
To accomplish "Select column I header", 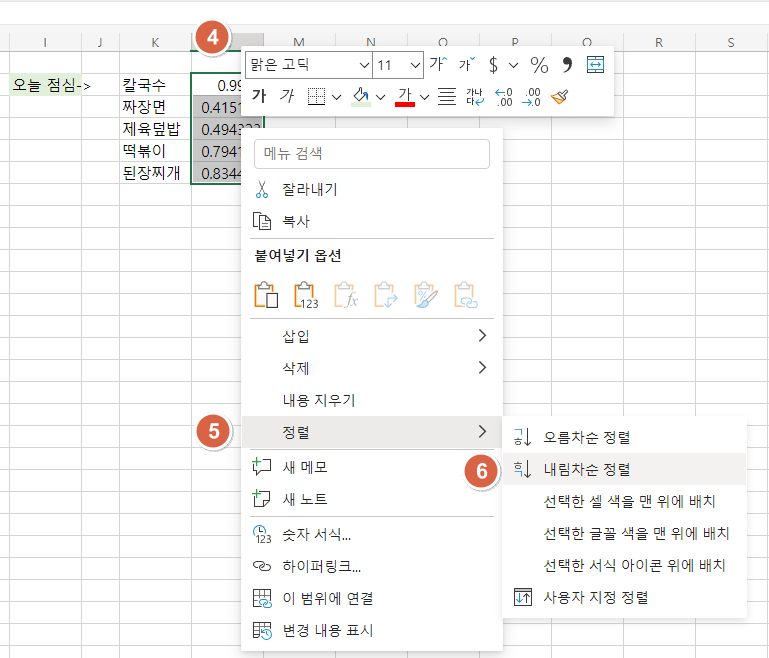I will tap(45, 43).
